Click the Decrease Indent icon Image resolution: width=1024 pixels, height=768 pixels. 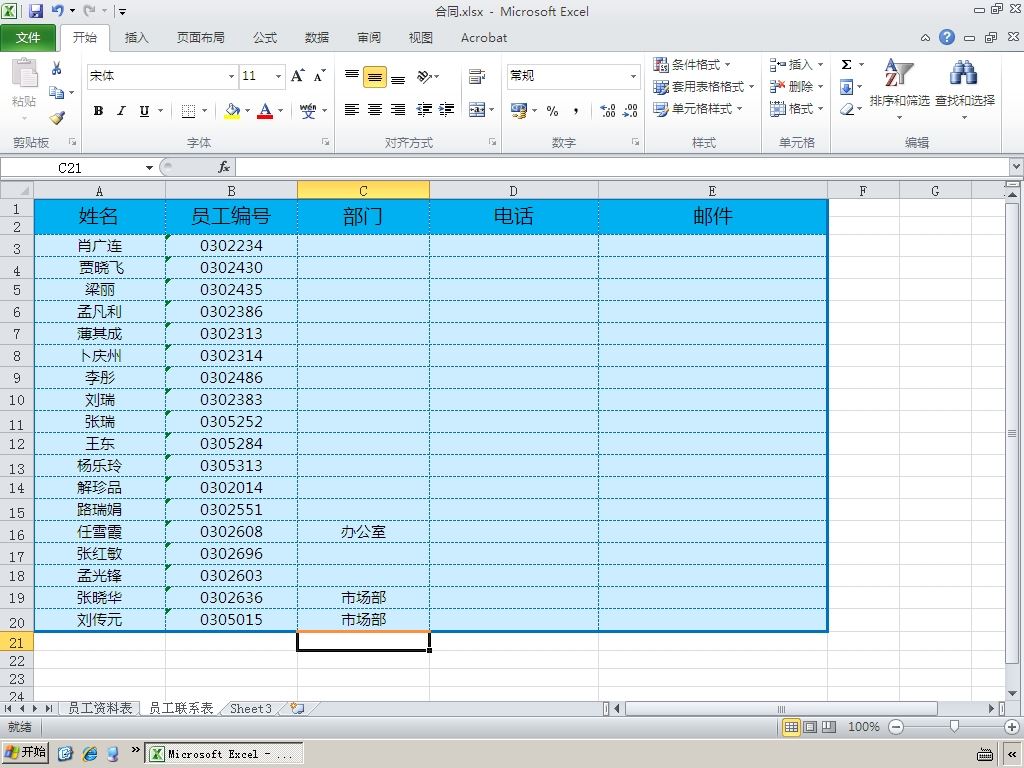pyautogui.click(x=424, y=110)
